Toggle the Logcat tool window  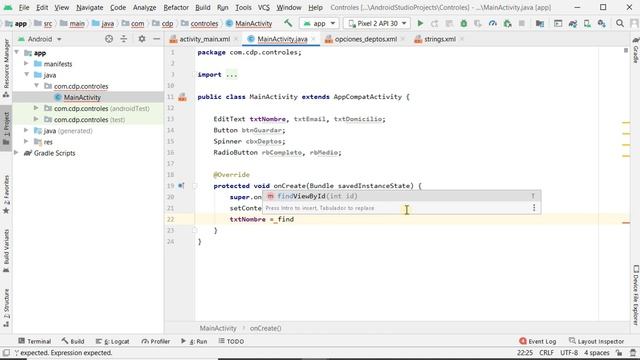(112, 341)
